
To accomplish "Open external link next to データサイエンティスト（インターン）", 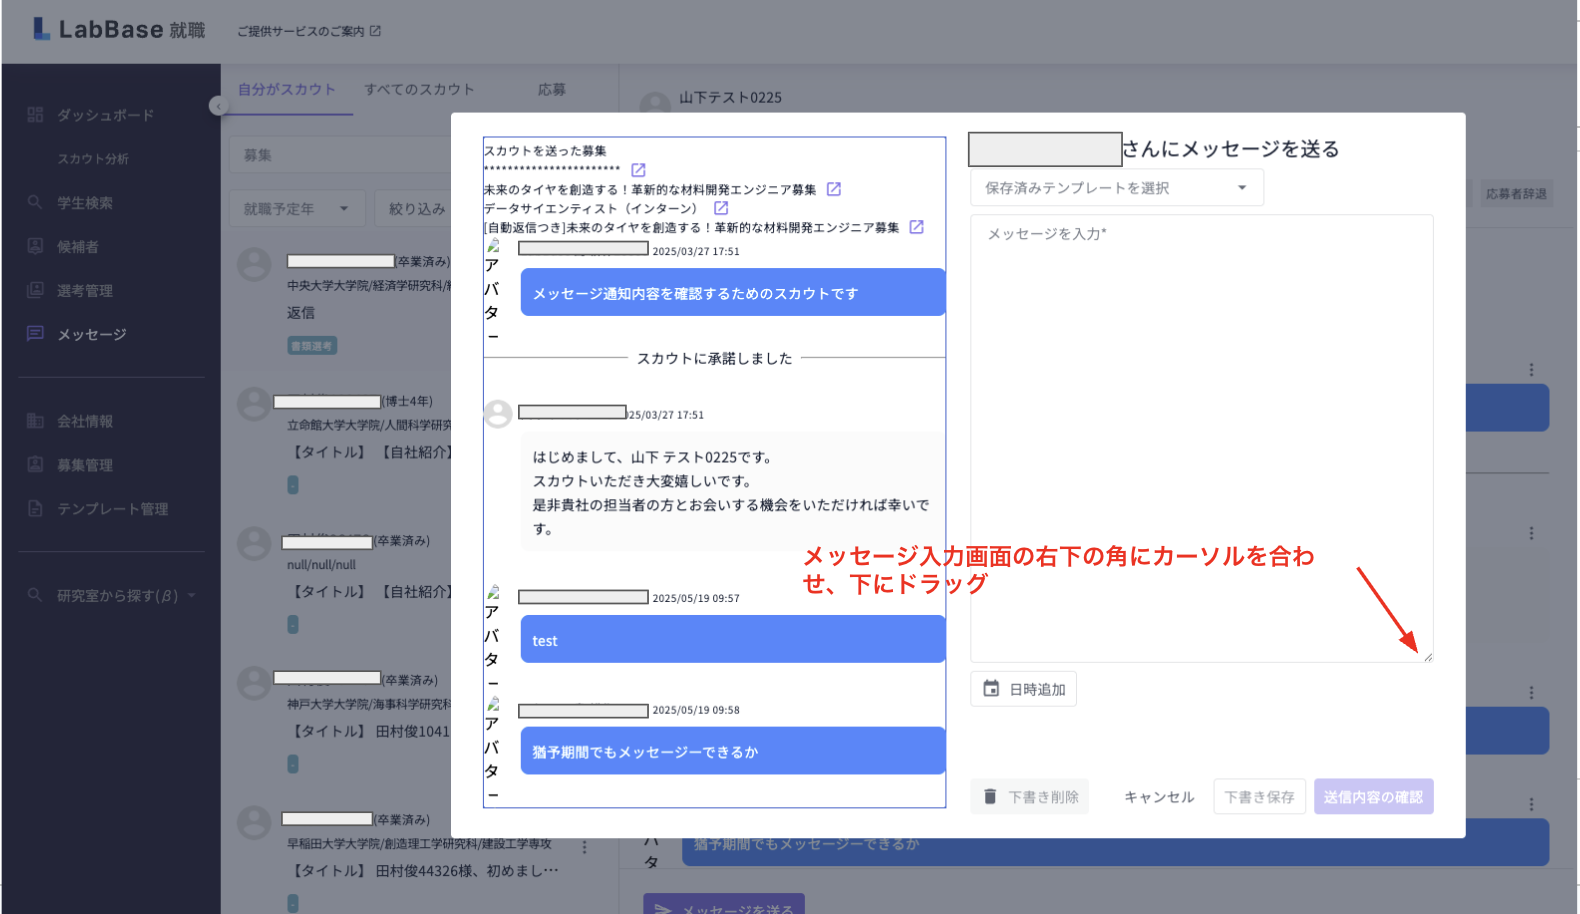I will 721,208.
